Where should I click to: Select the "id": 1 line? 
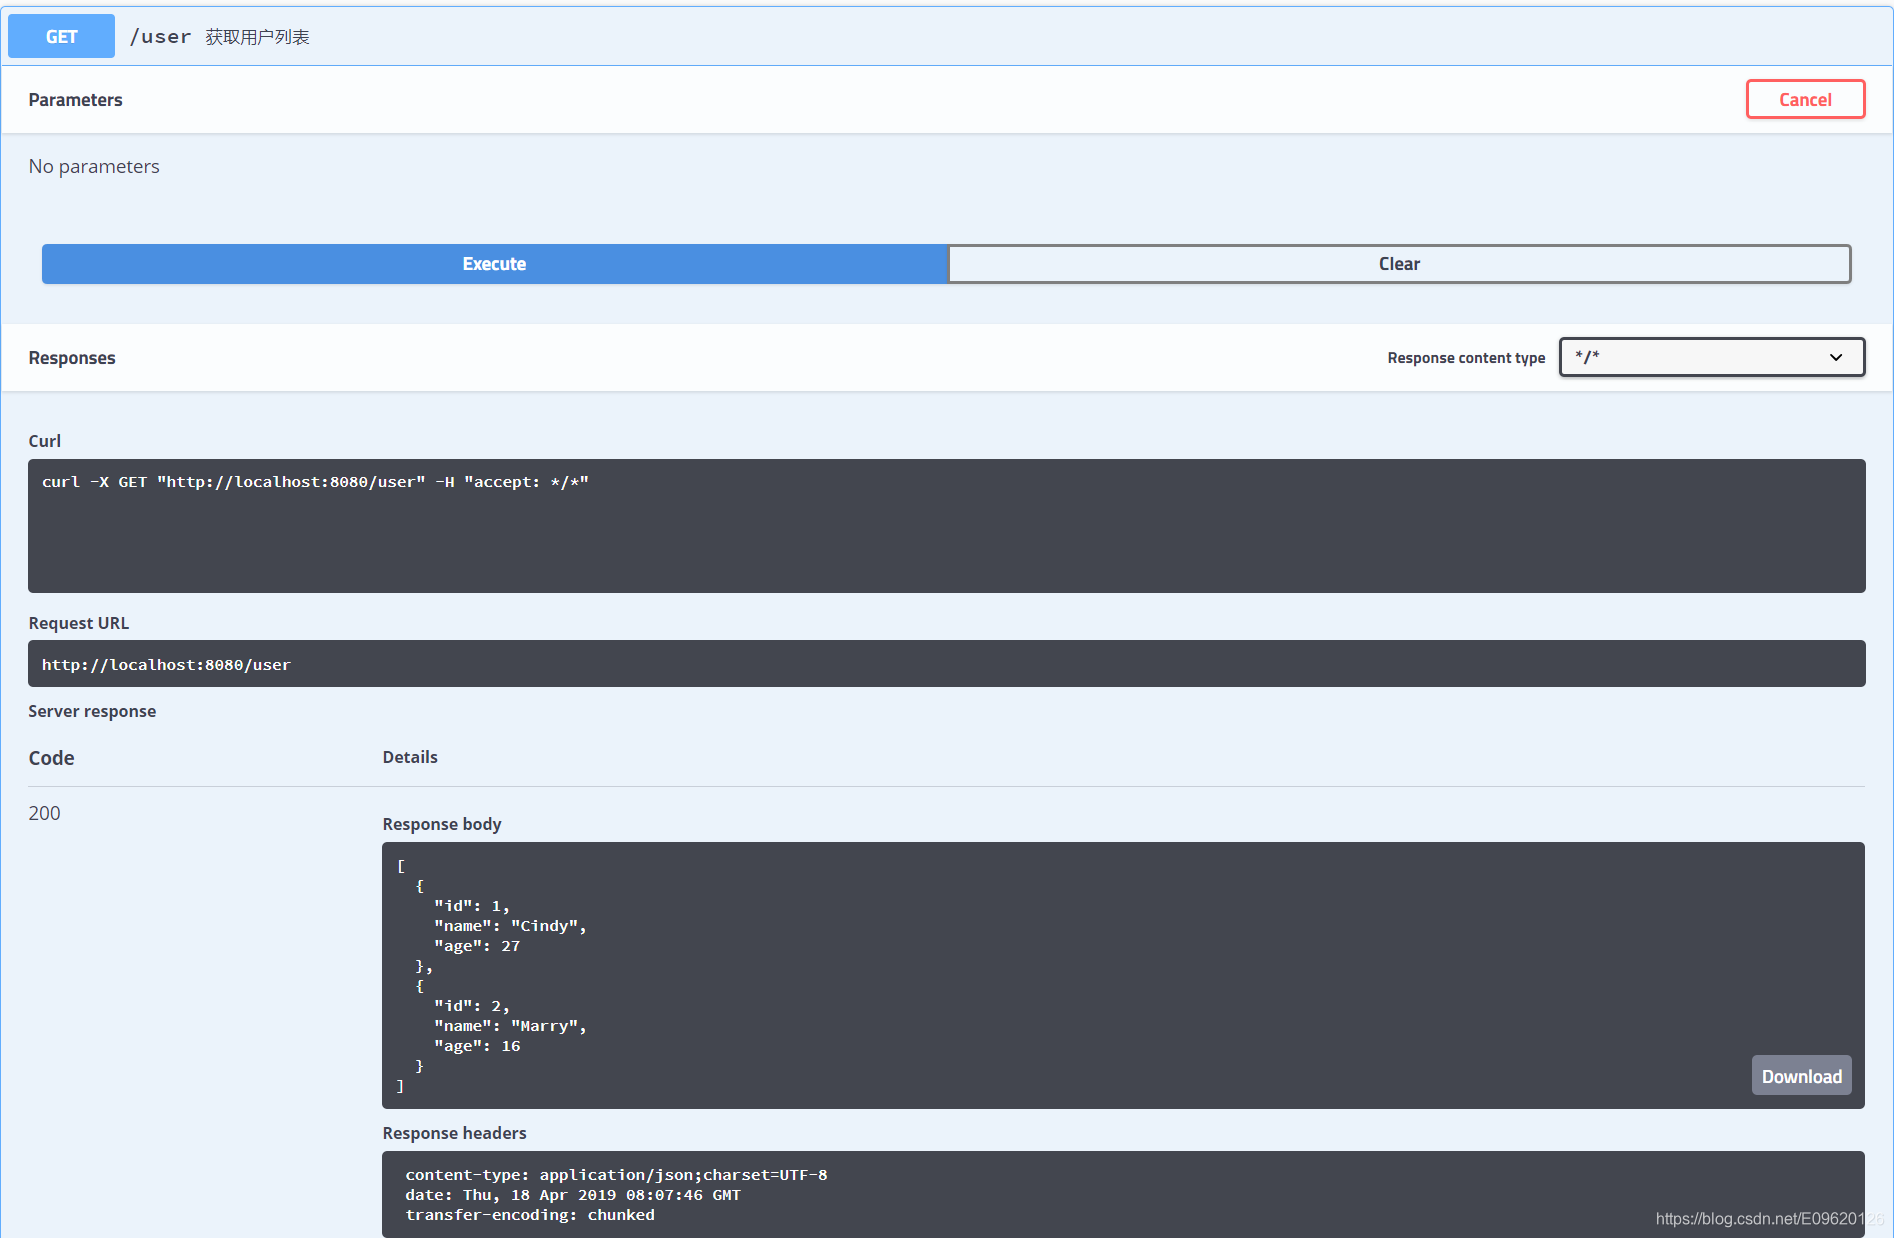click(472, 906)
